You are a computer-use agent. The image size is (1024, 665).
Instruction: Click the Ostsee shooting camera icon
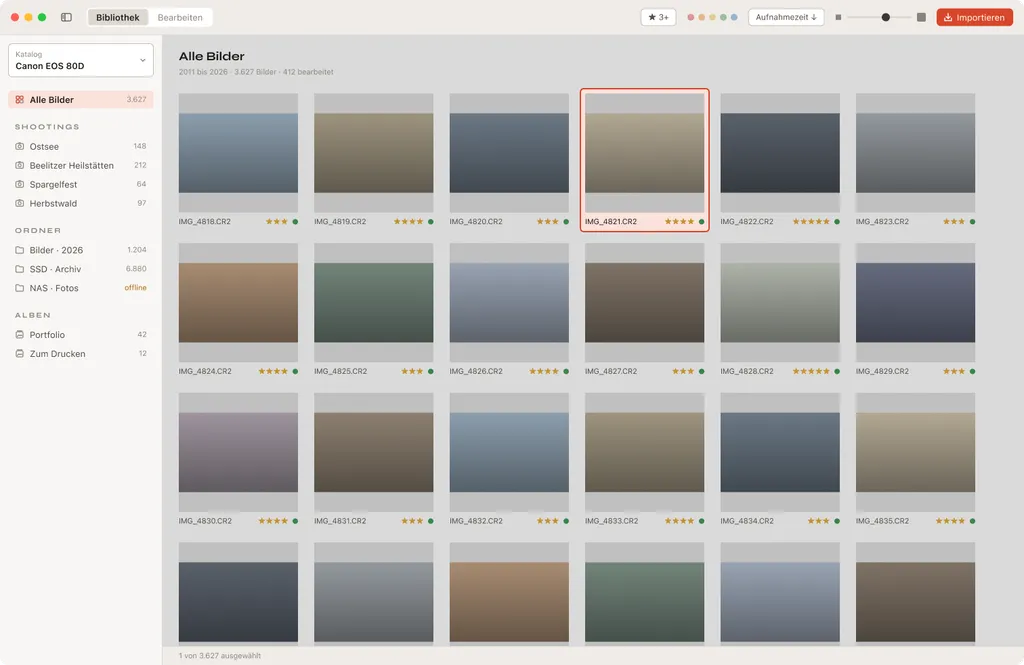click(20, 146)
